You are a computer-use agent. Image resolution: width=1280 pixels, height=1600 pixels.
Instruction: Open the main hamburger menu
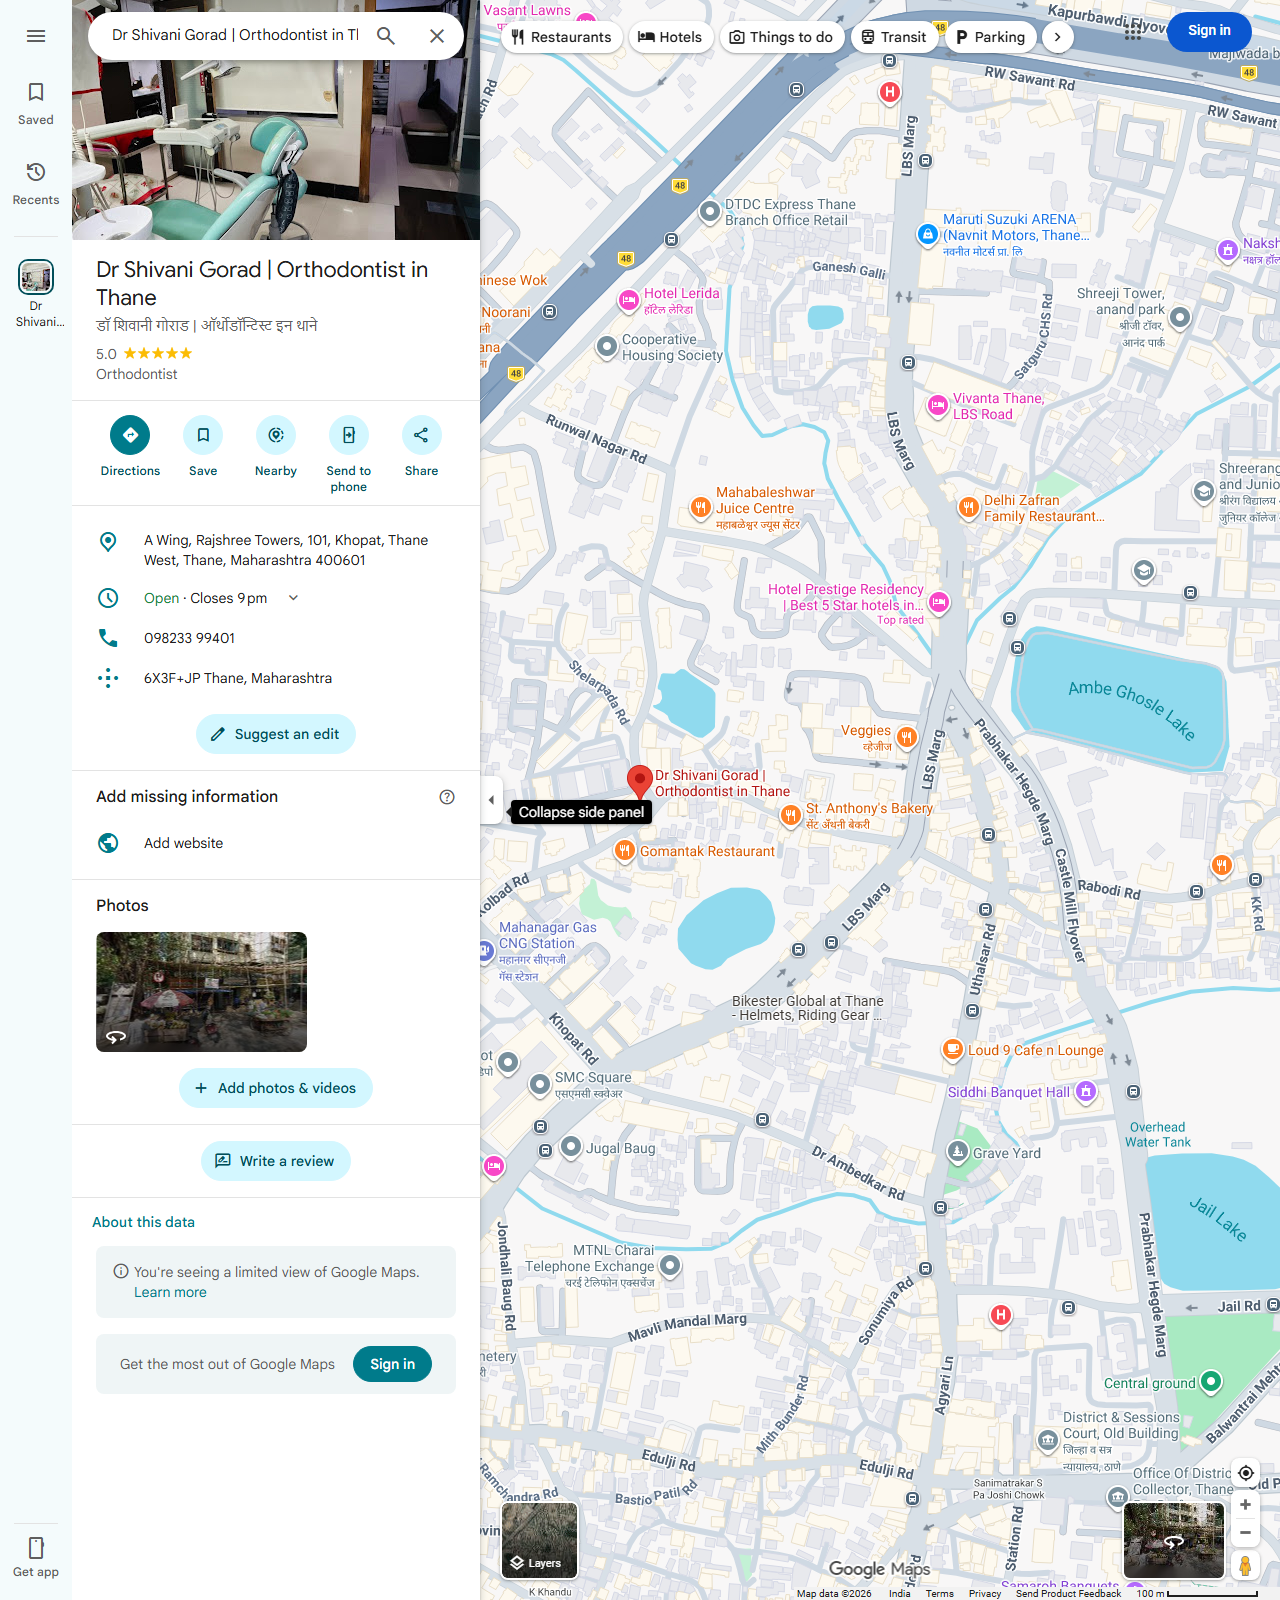click(36, 36)
